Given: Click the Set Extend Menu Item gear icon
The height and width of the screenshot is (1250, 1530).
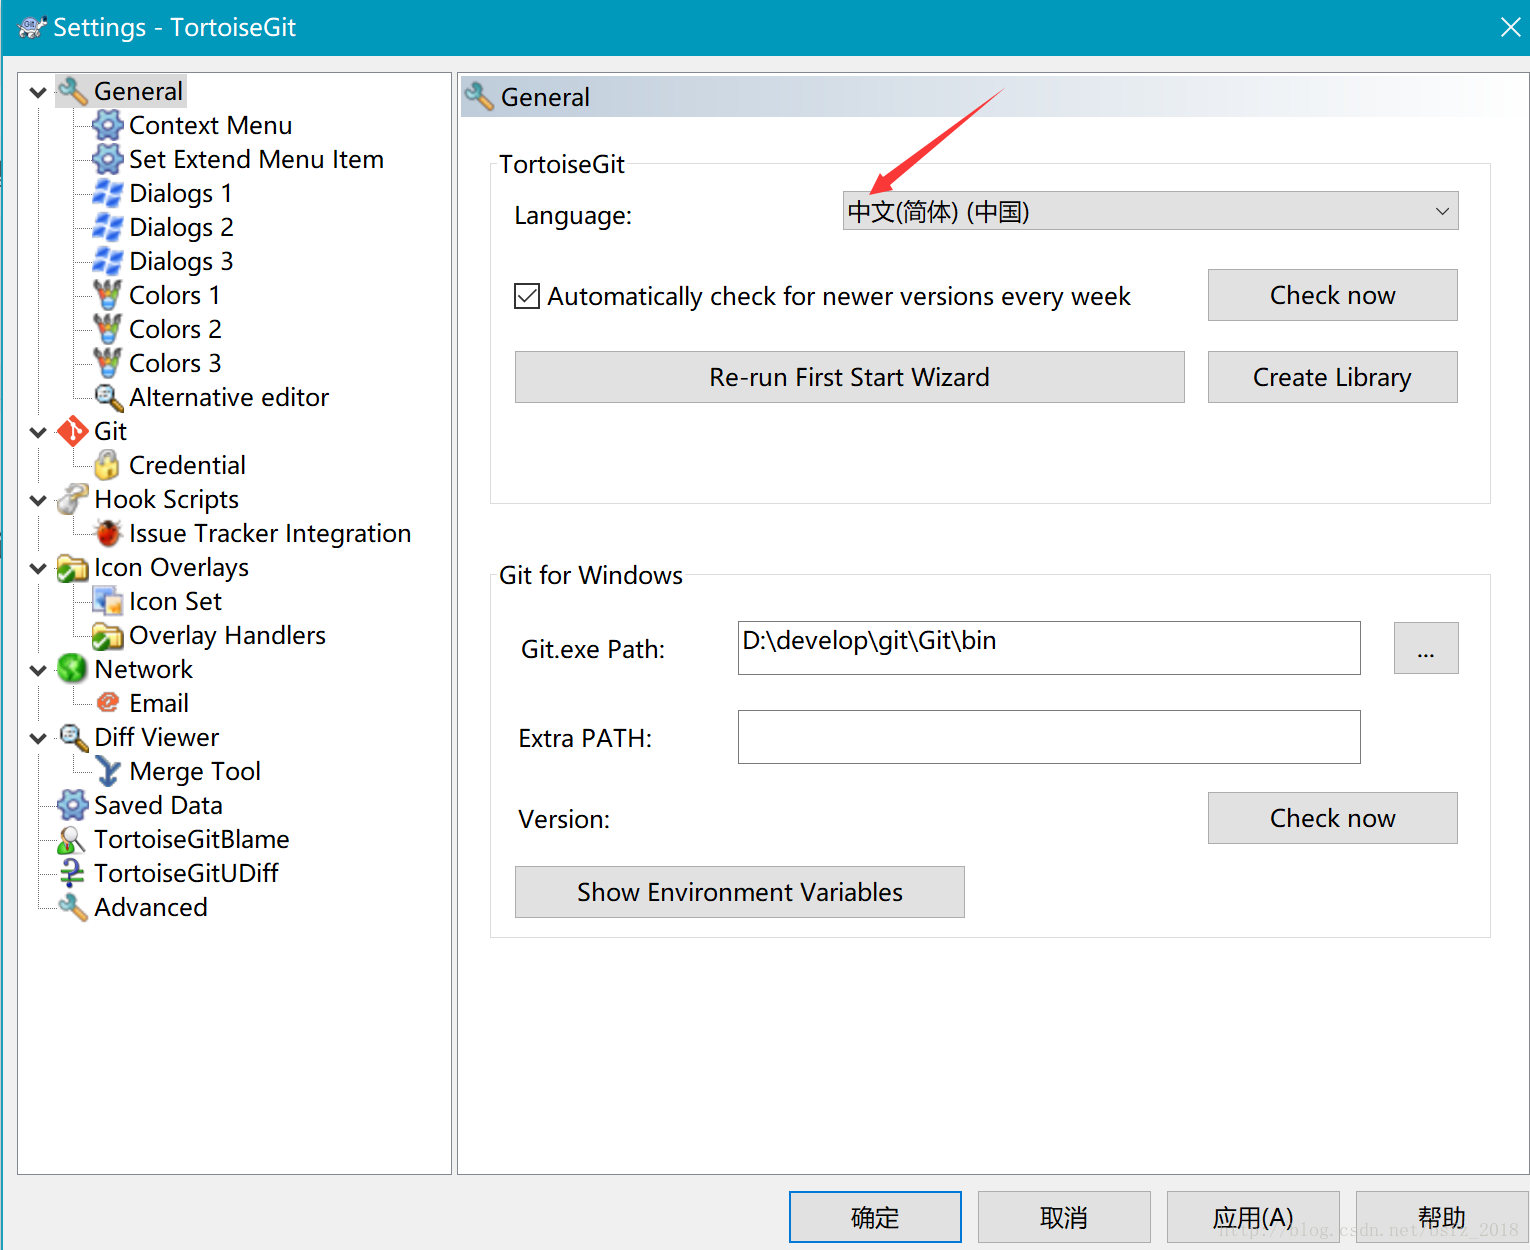Looking at the screenshot, I should pos(107,159).
